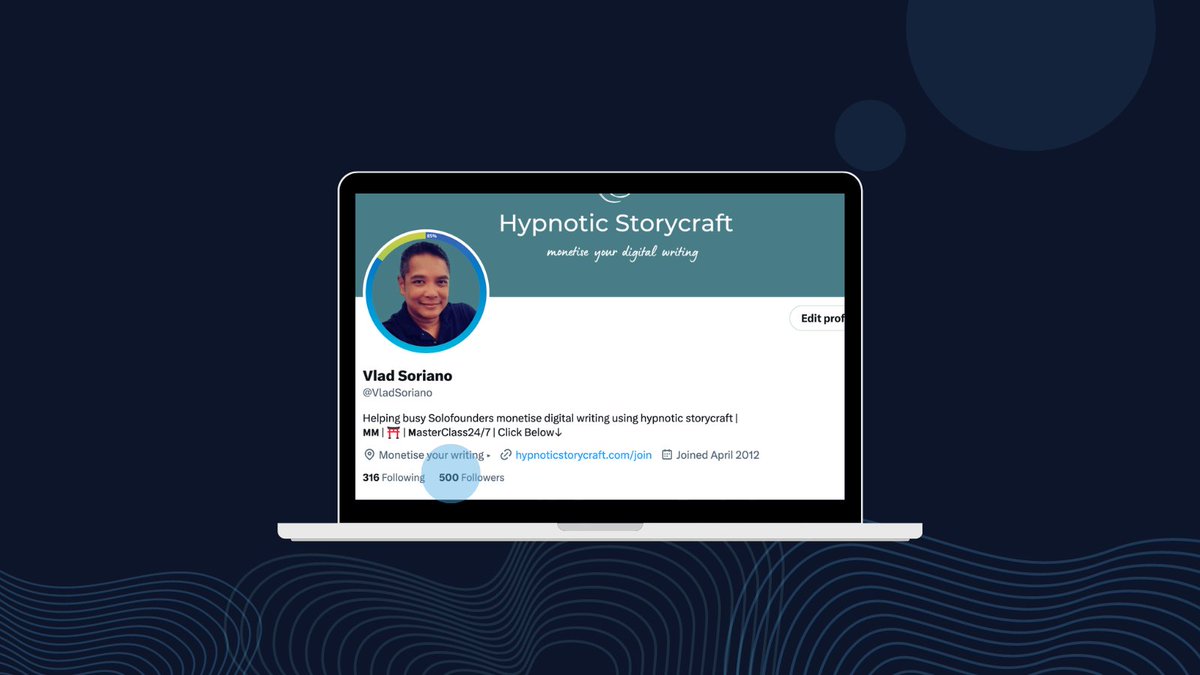
Task: Open the hypnoticstorycraft.com/join link
Action: tap(583, 455)
